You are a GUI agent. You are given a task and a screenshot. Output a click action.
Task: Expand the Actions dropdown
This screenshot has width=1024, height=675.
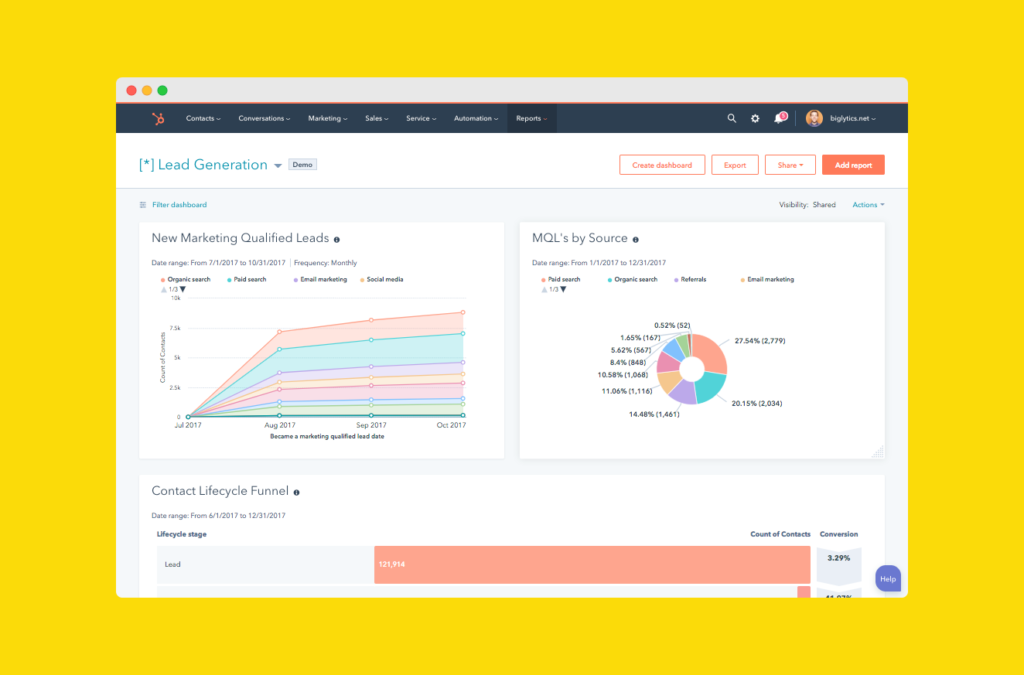pos(868,205)
